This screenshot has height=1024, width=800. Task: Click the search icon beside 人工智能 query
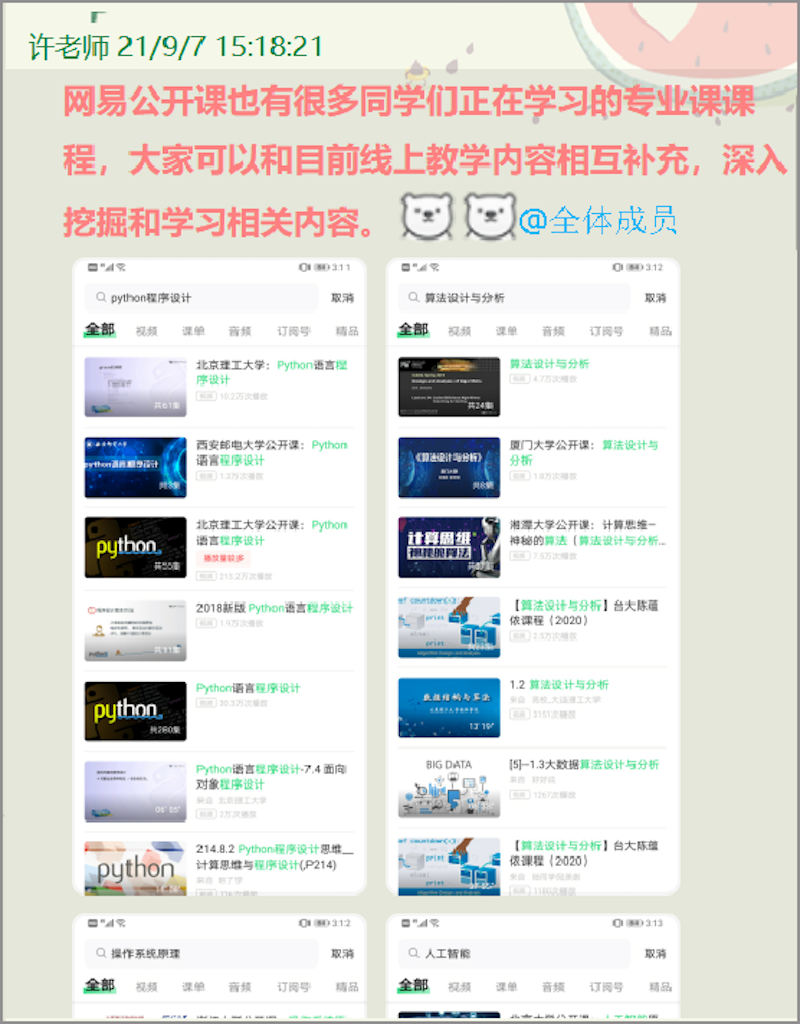pos(414,953)
